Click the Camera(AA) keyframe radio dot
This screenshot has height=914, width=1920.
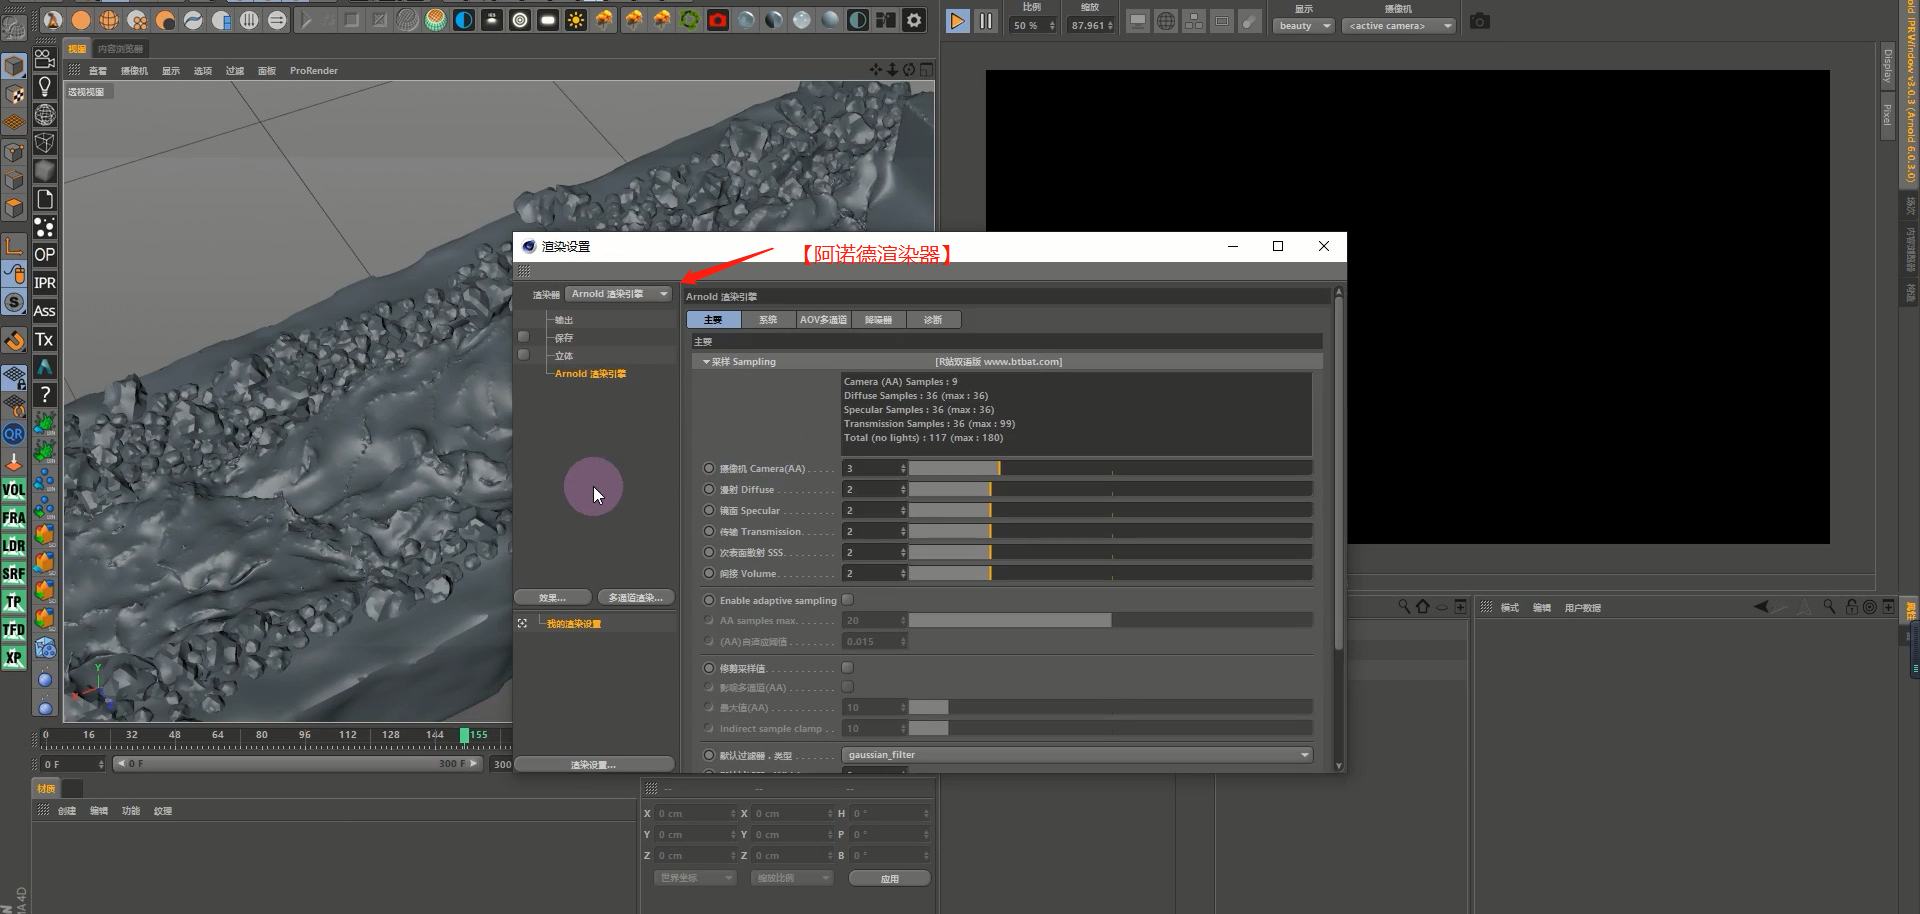(709, 468)
